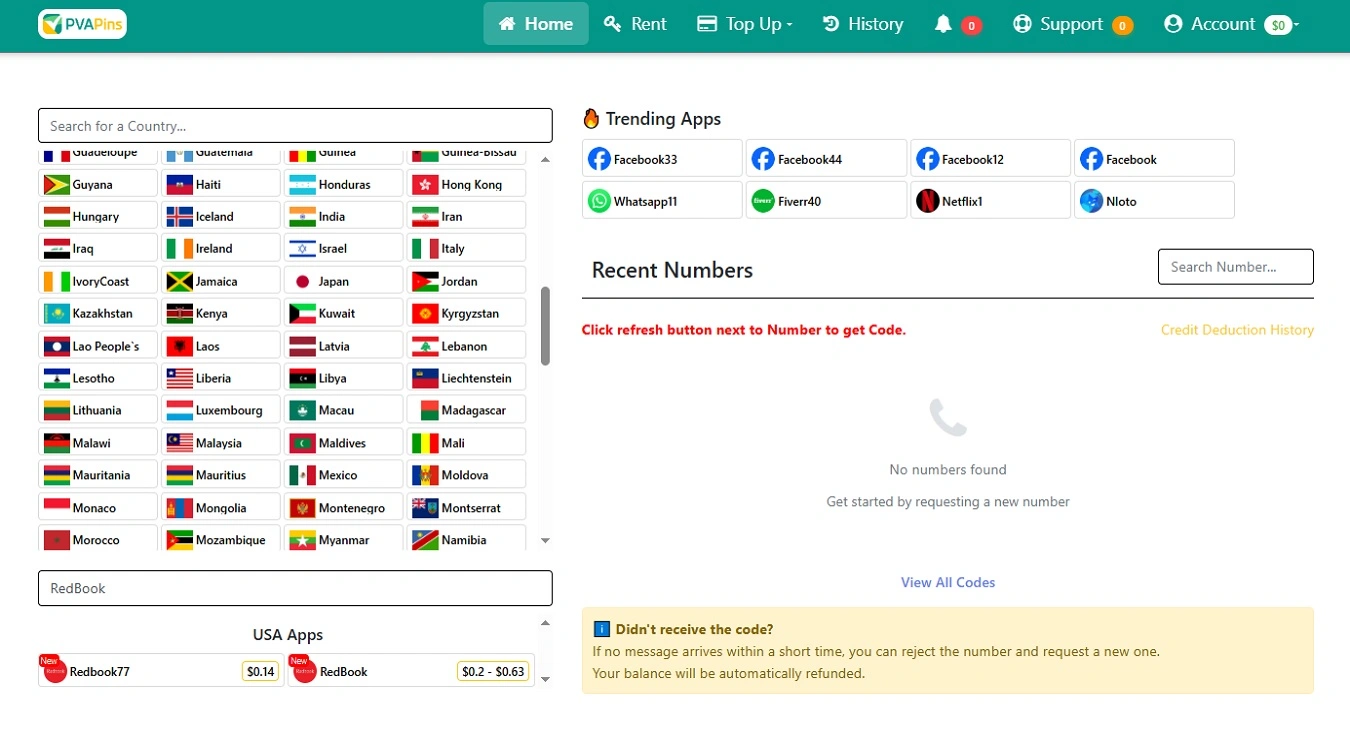Choose Guyana from the country list

pyautogui.click(x=98, y=184)
